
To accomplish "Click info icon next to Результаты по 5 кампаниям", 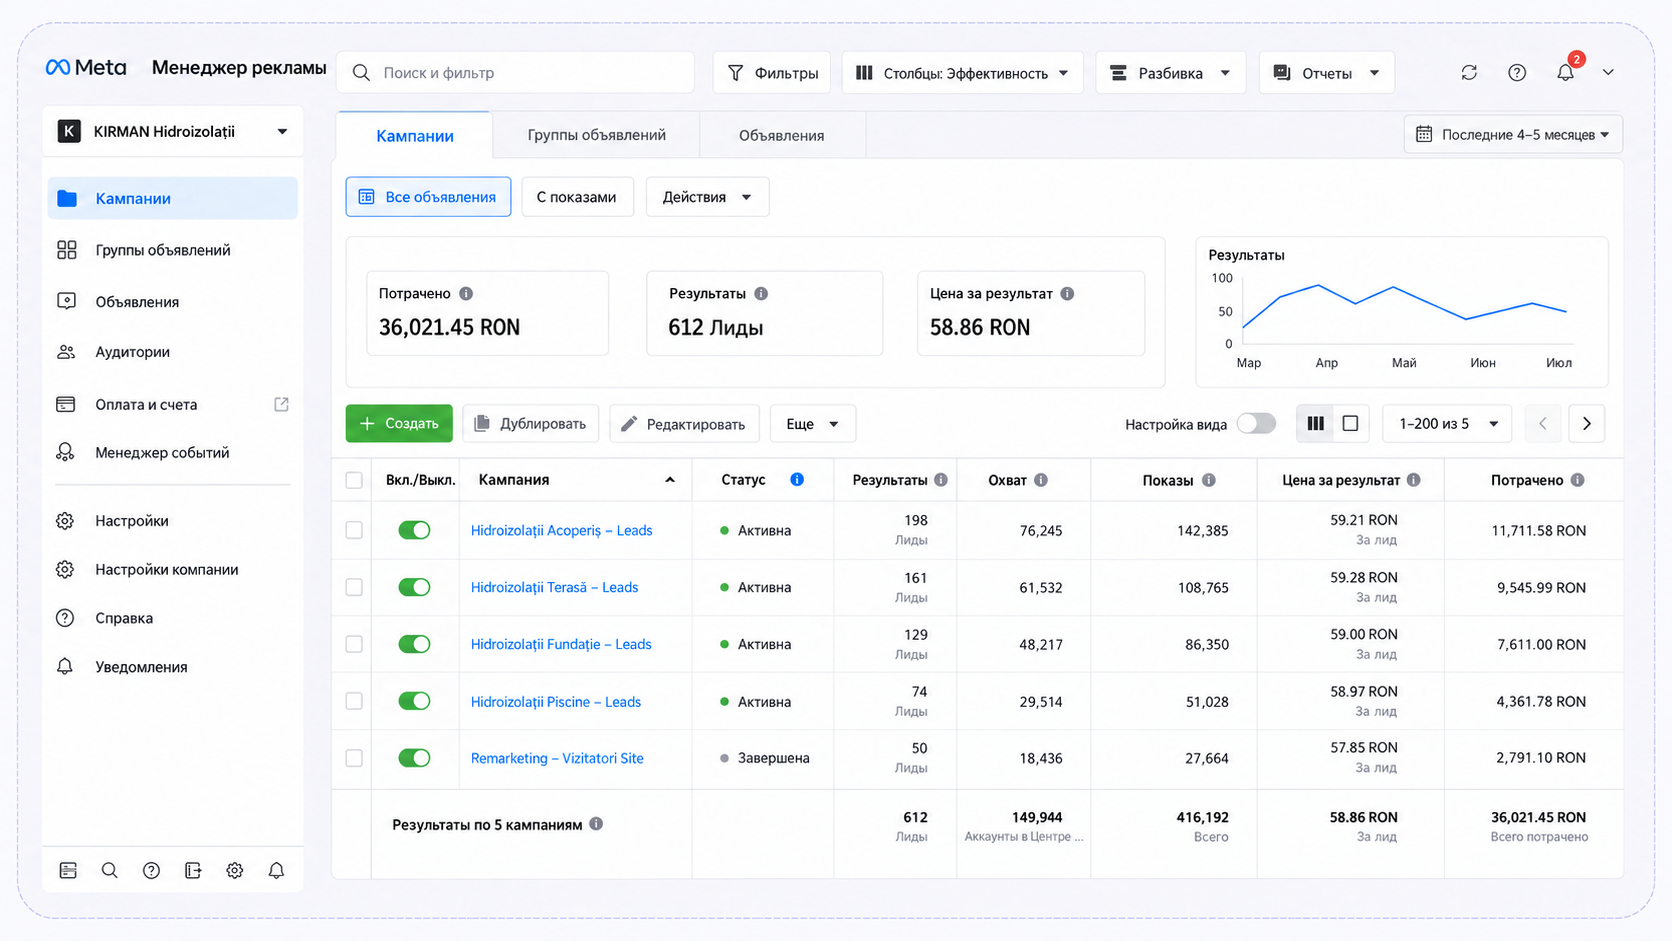I will pos(596,824).
